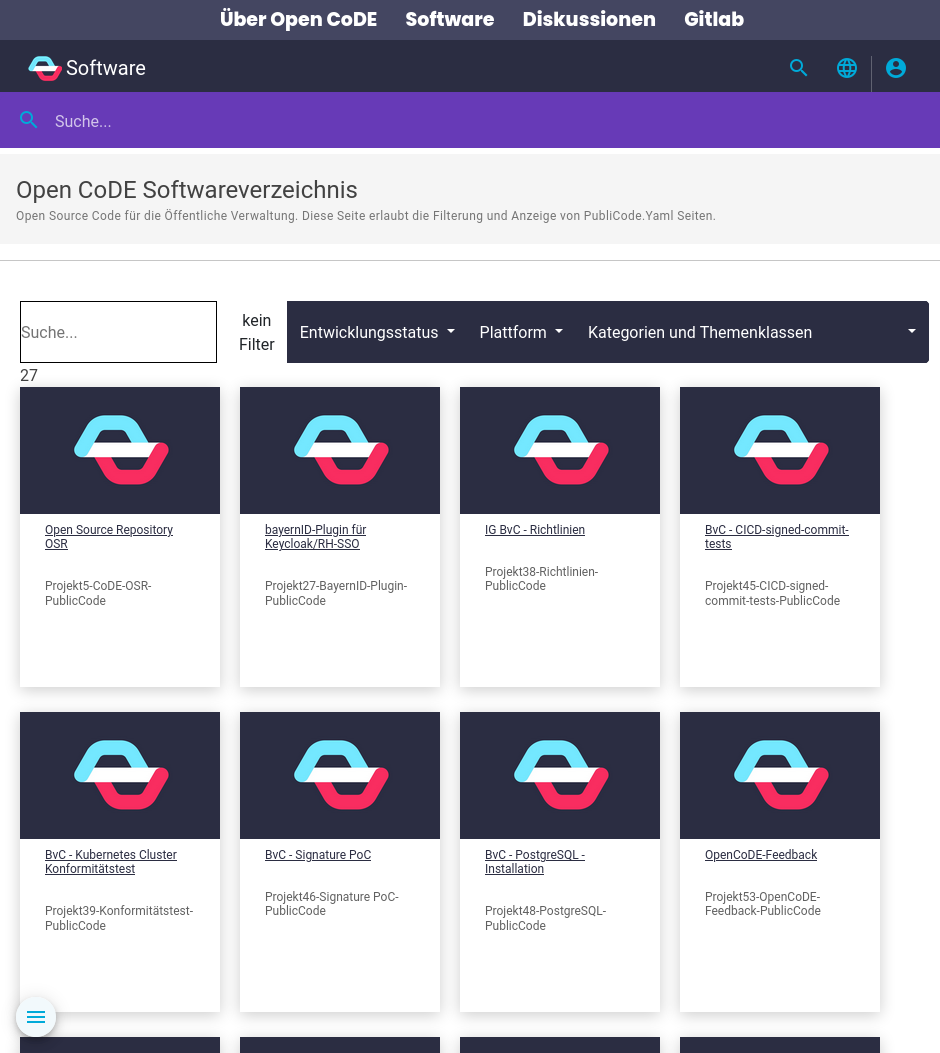Open the IG BvC - Richtlinien link

pos(535,530)
